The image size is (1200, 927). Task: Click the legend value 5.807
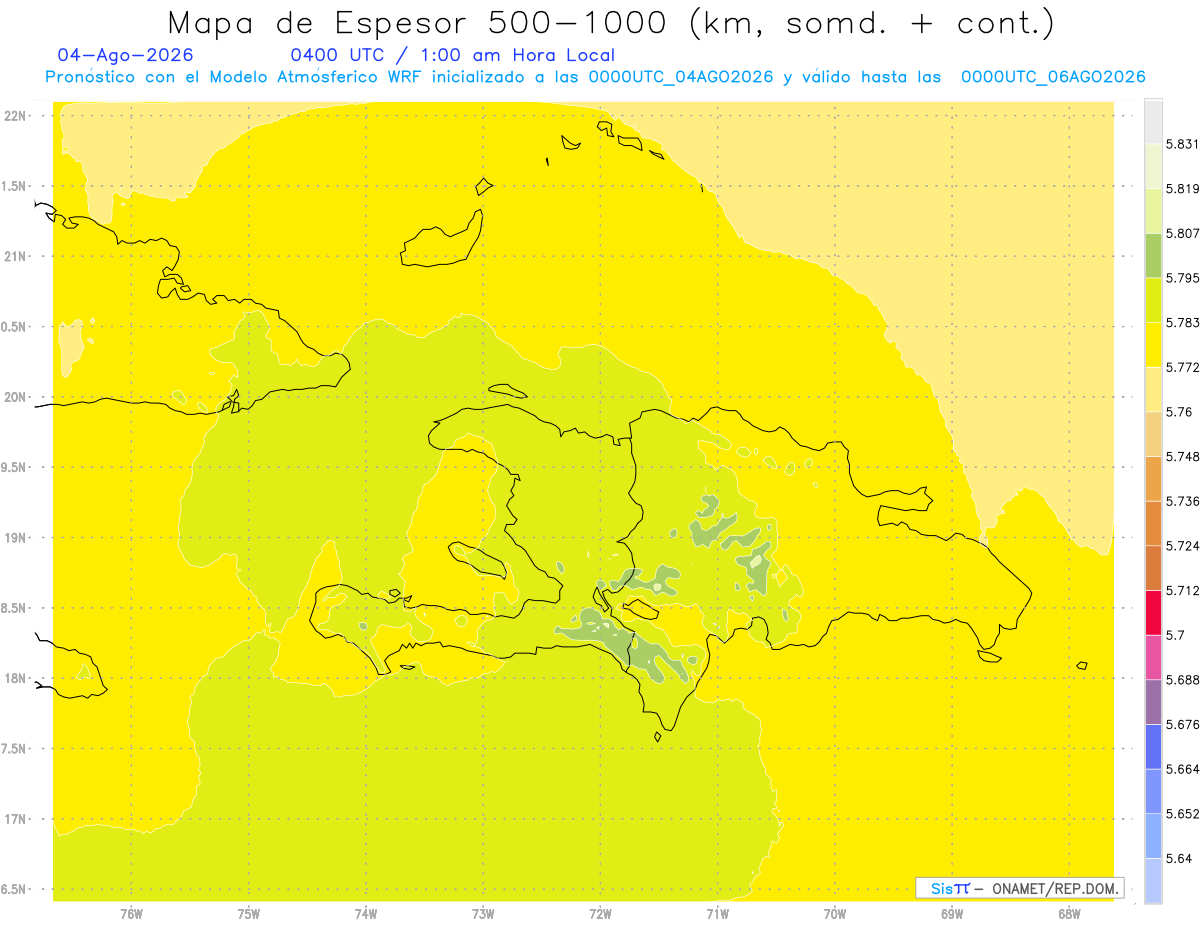[x=1183, y=233]
